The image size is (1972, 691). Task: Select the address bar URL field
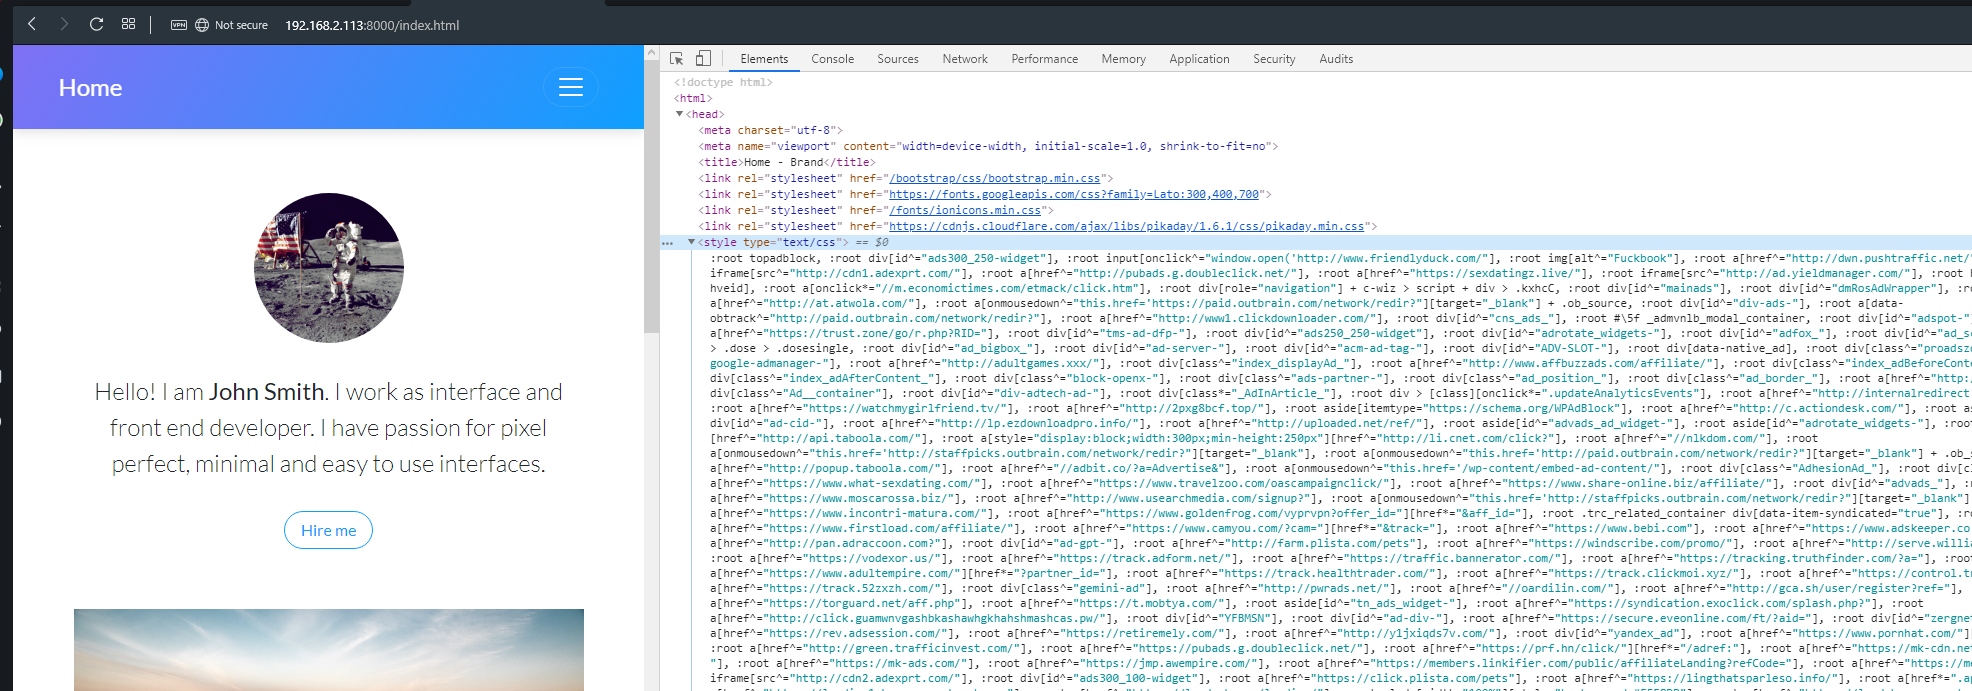(x=372, y=25)
